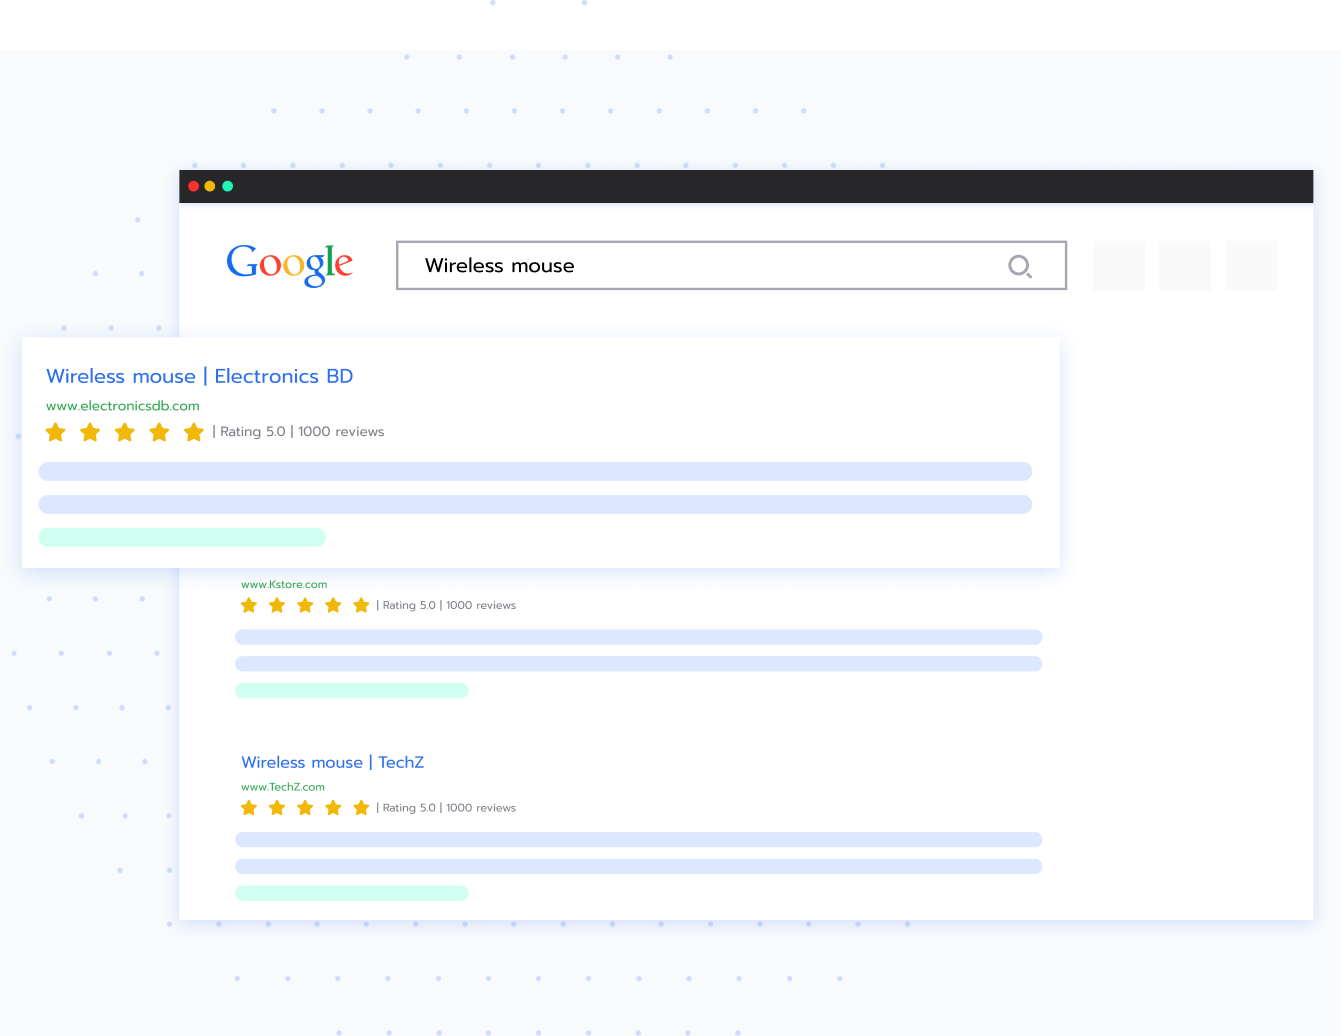Screen dimensions: 1341x1036
Task: Click the first star of Kstore rating
Action: (x=249, y=605)
